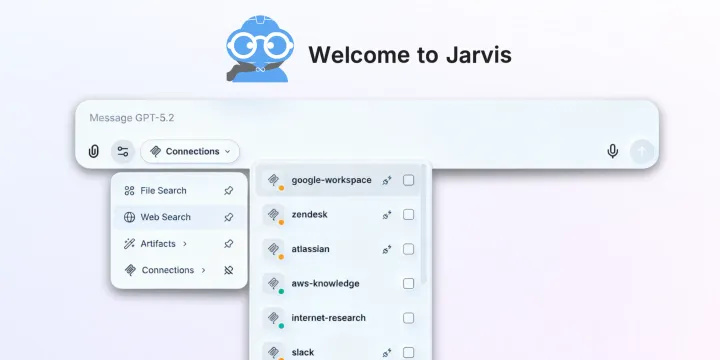The height and width of the screenshot is (360, 720).
Task: Click the google-workspace connect plug icon
Action: (x=387, y=180)
